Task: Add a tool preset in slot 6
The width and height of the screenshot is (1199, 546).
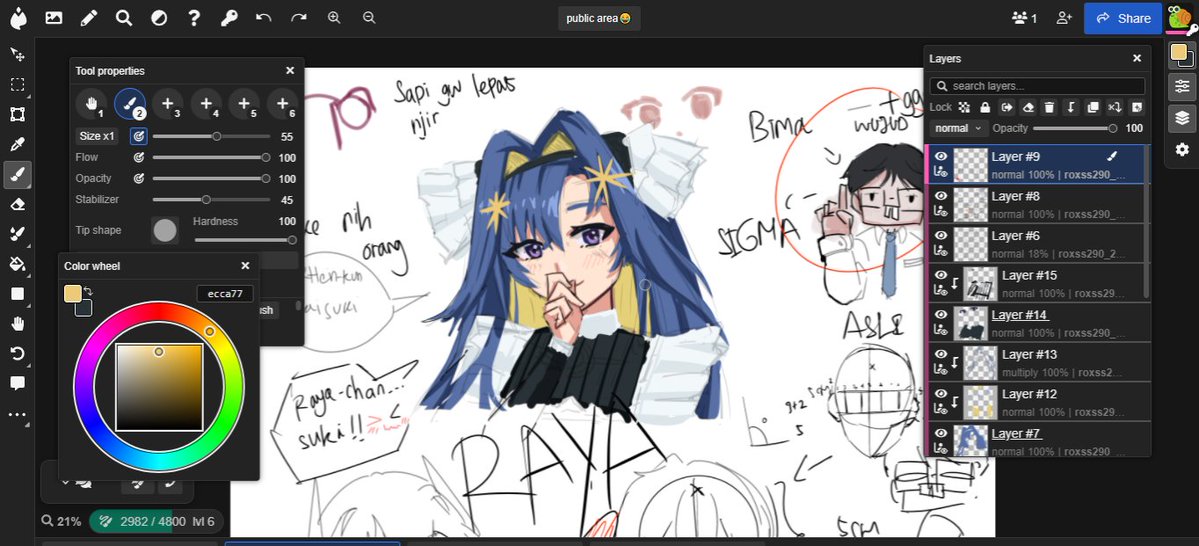Action: pos(282,103)
